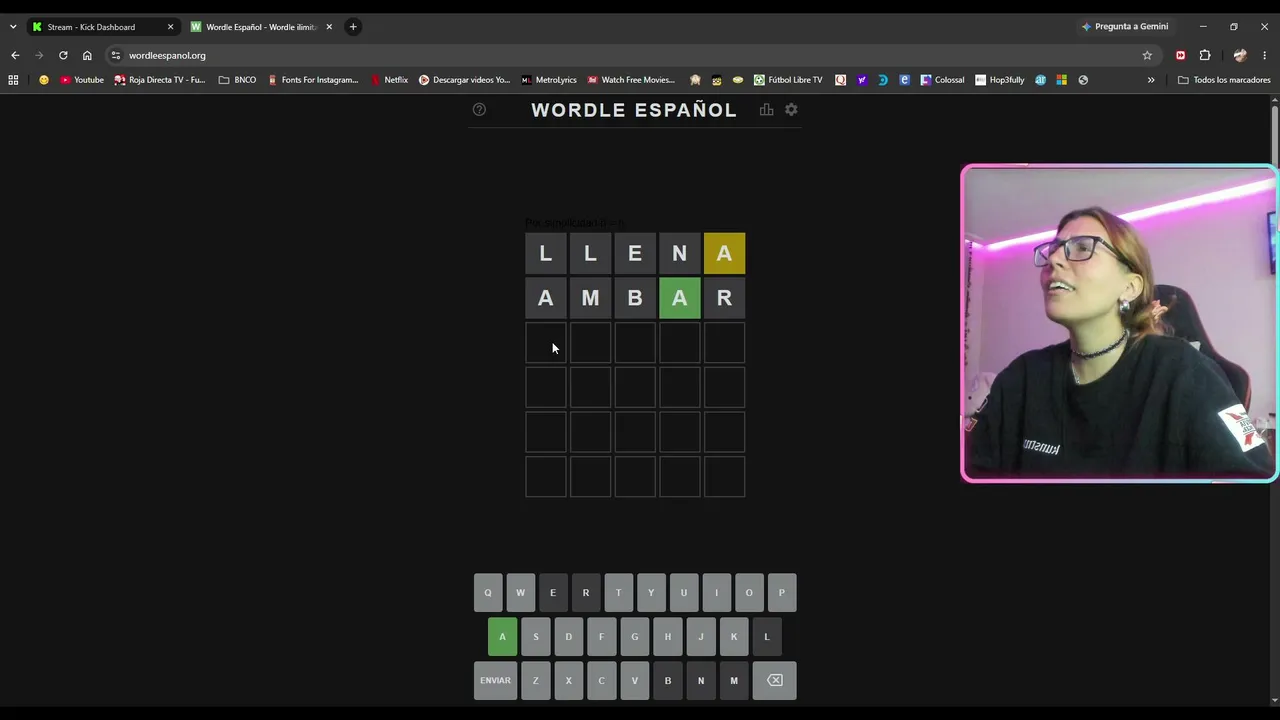Open the Apps grid in the bookmarks bar
This screenshot has height=720, width=1280.
tap(13, 80)
